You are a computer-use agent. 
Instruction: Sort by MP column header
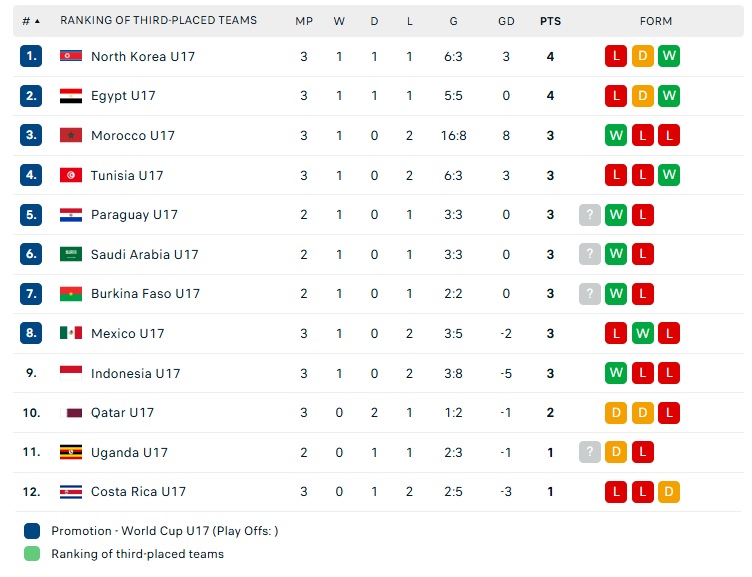[x=304, y=21]
